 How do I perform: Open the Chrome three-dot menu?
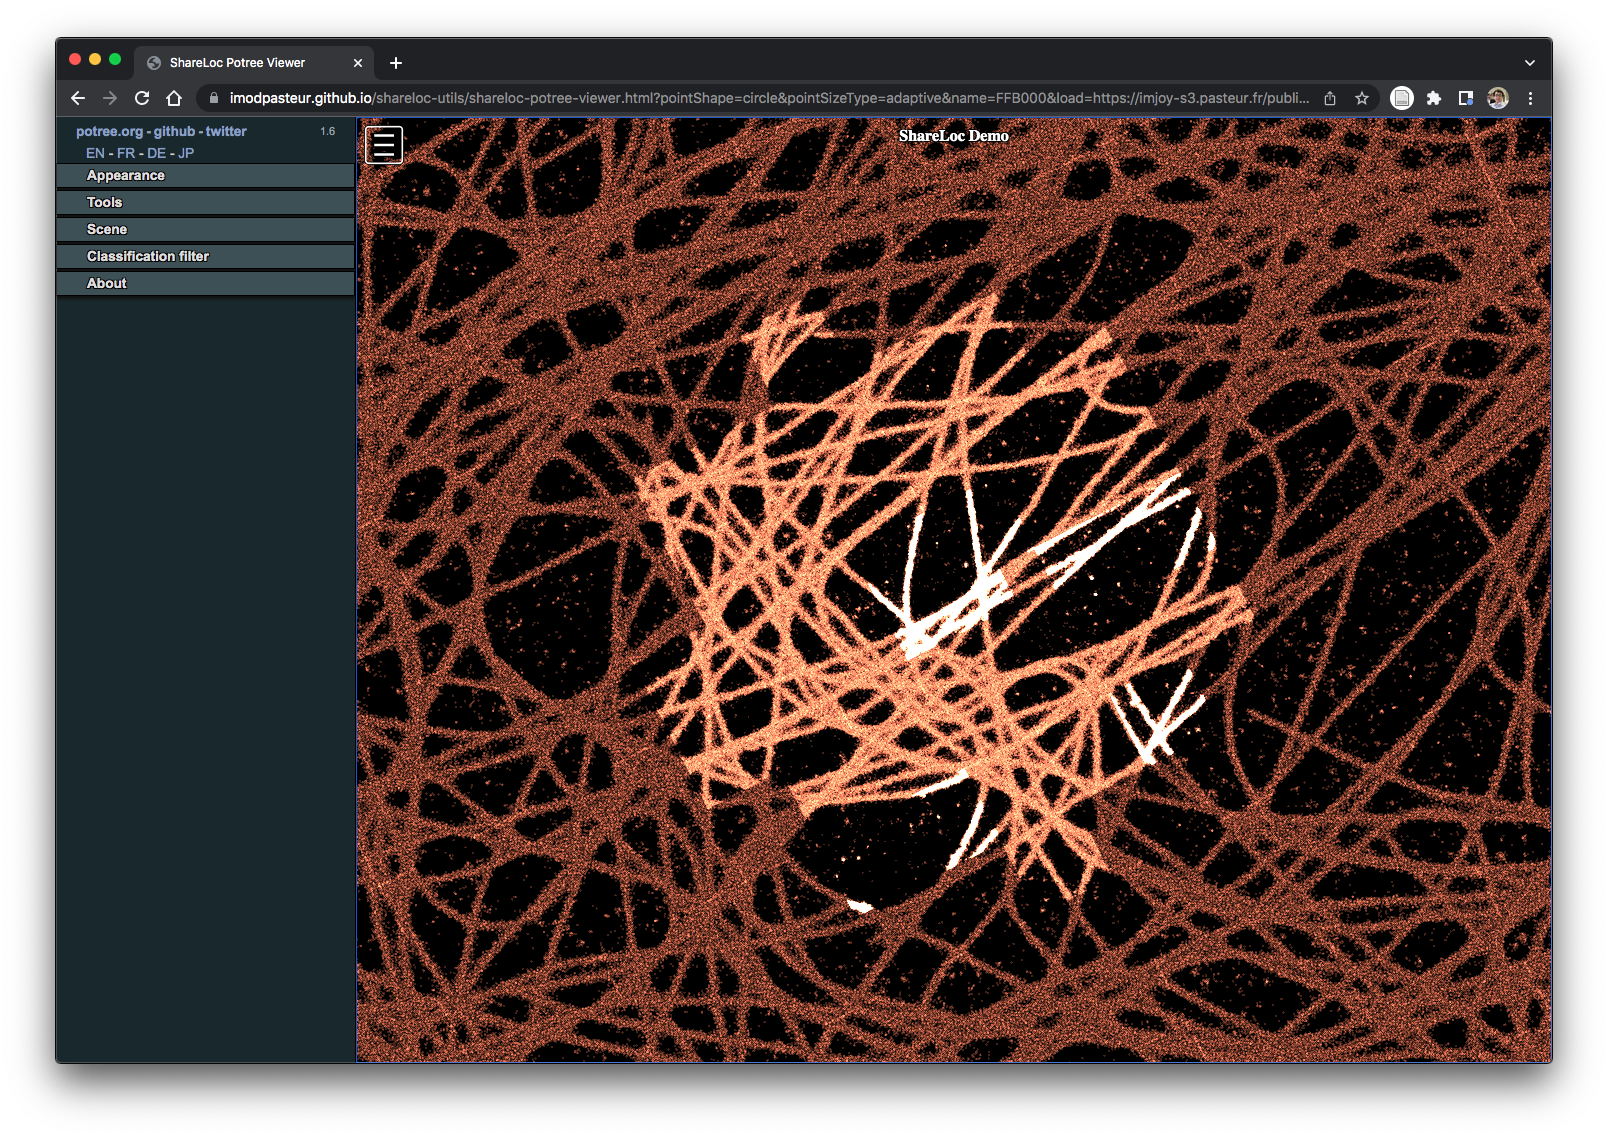click(x=1530, y=98)
